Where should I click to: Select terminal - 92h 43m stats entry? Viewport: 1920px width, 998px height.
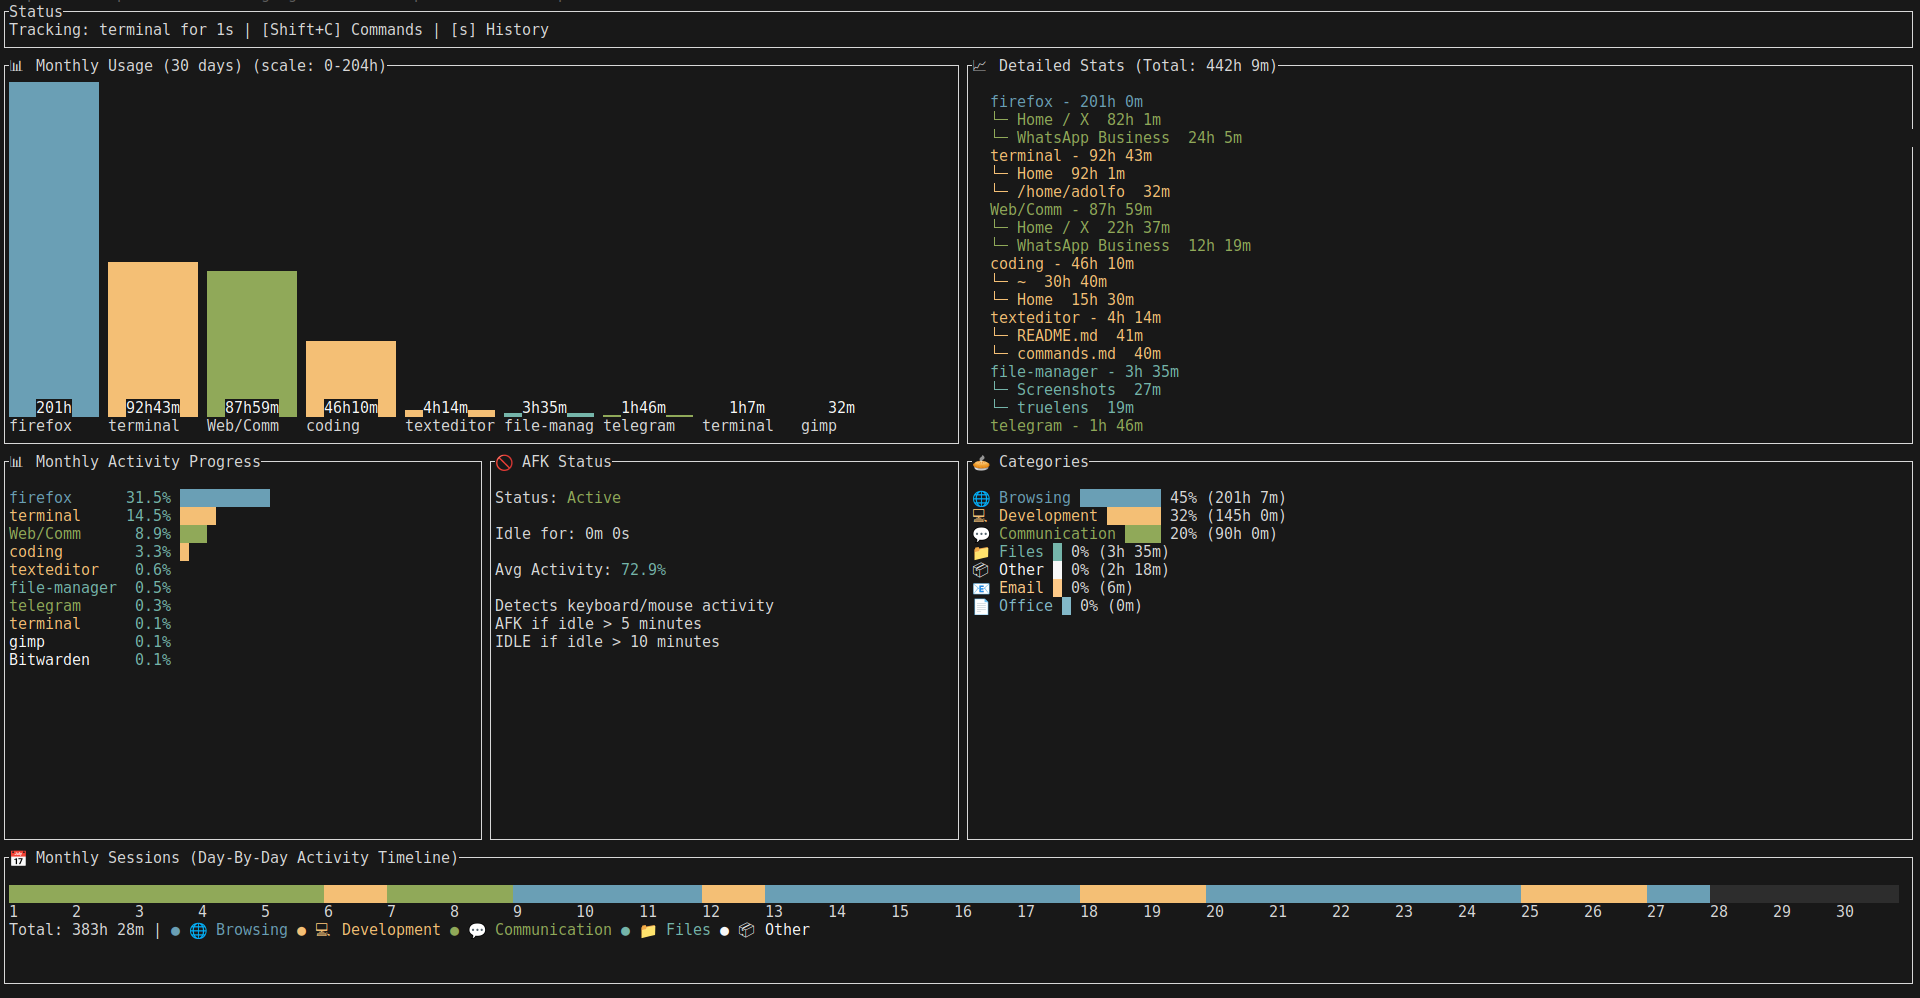(x=1071, y=156)
